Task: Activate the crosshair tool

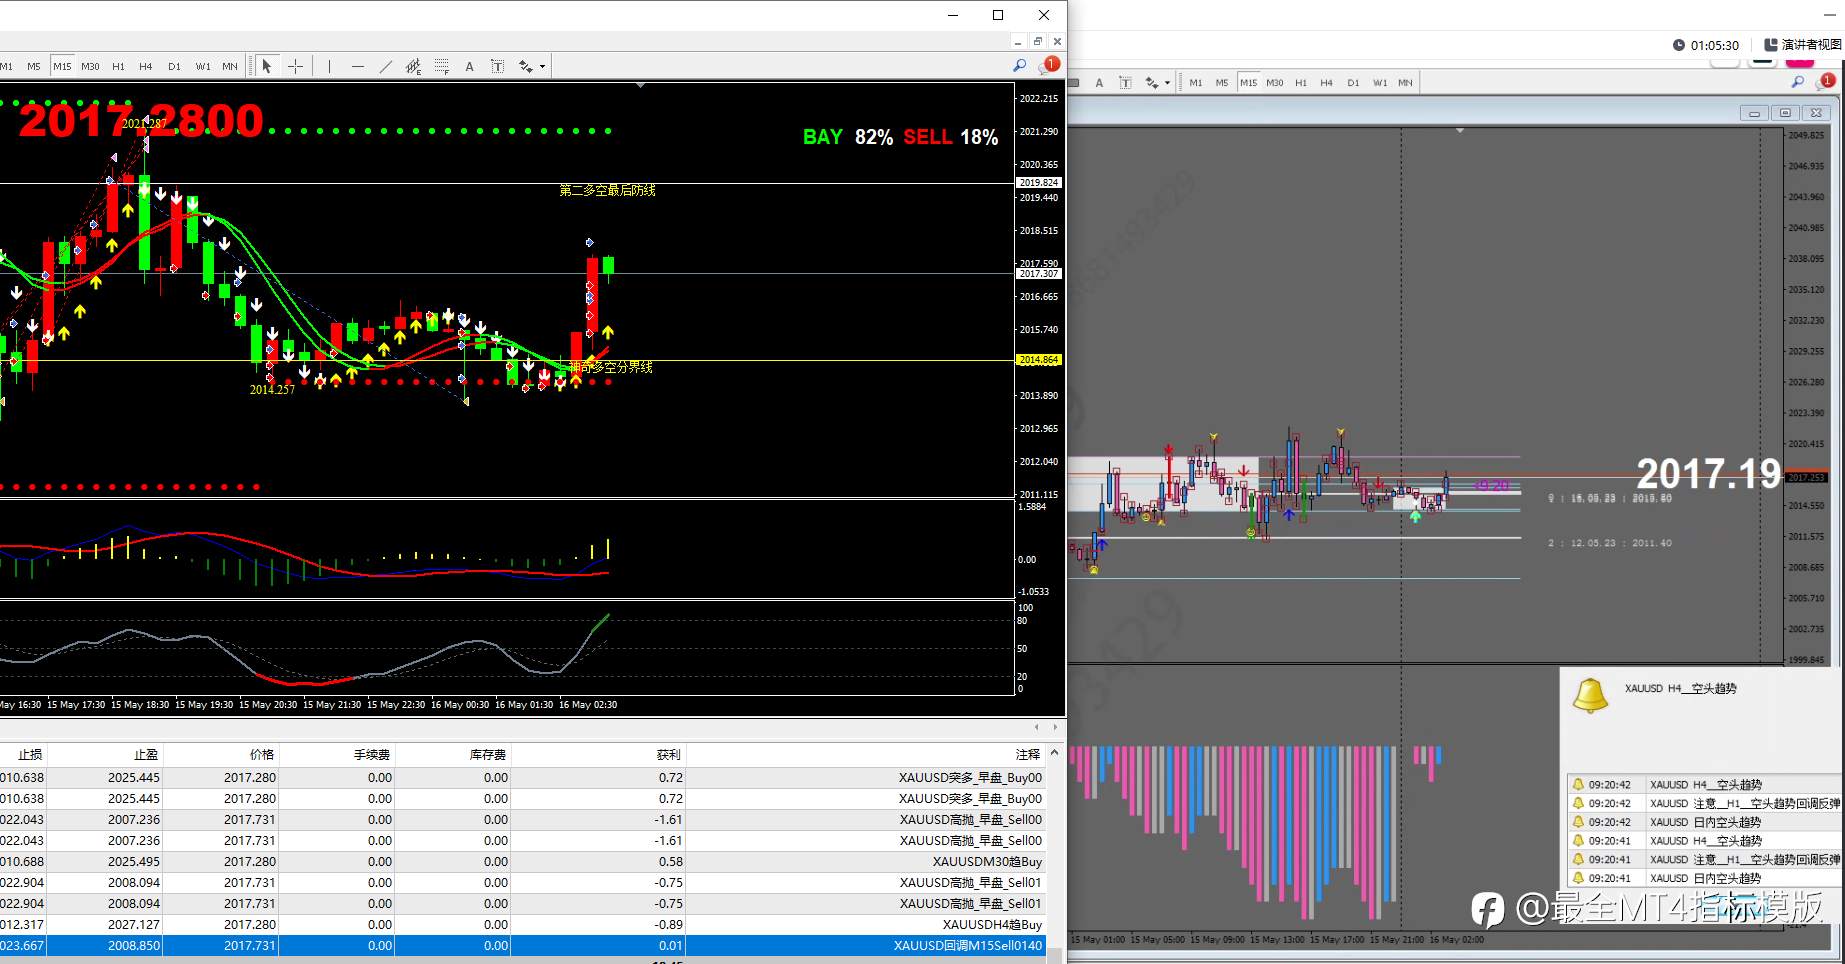Action: [295, 66]
